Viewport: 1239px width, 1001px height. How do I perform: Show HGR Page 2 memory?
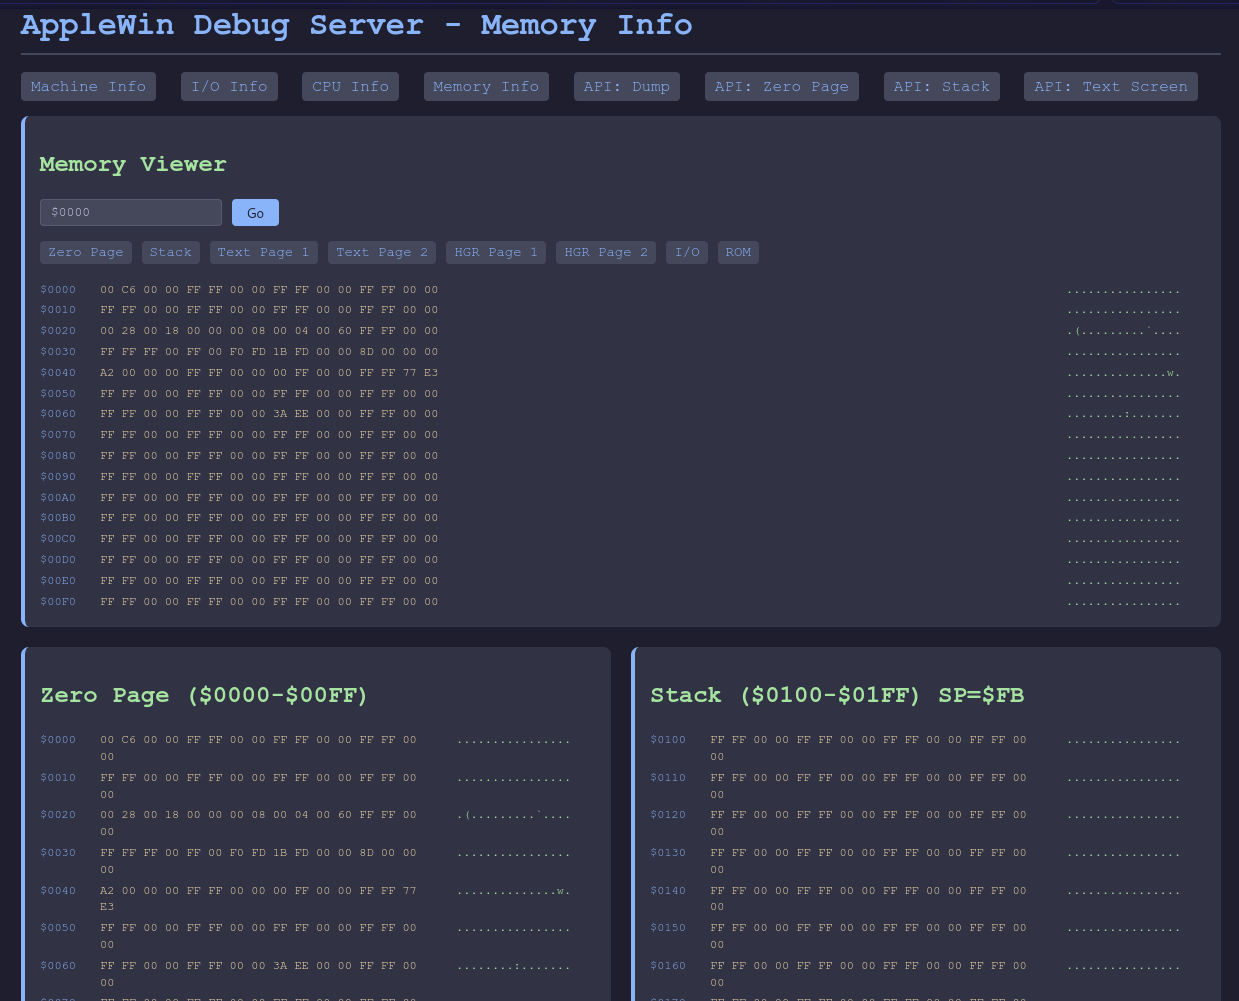606,252
